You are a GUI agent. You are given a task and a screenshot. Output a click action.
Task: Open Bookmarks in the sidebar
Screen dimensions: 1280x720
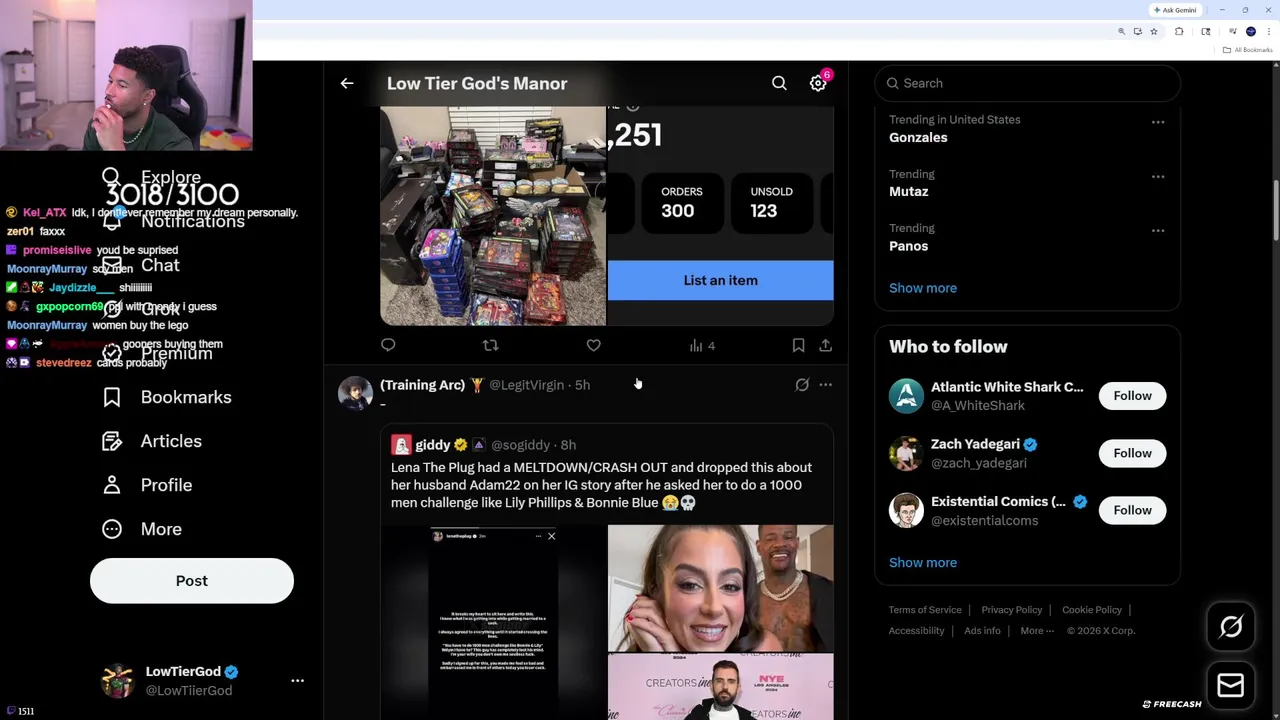pos(167,397)
